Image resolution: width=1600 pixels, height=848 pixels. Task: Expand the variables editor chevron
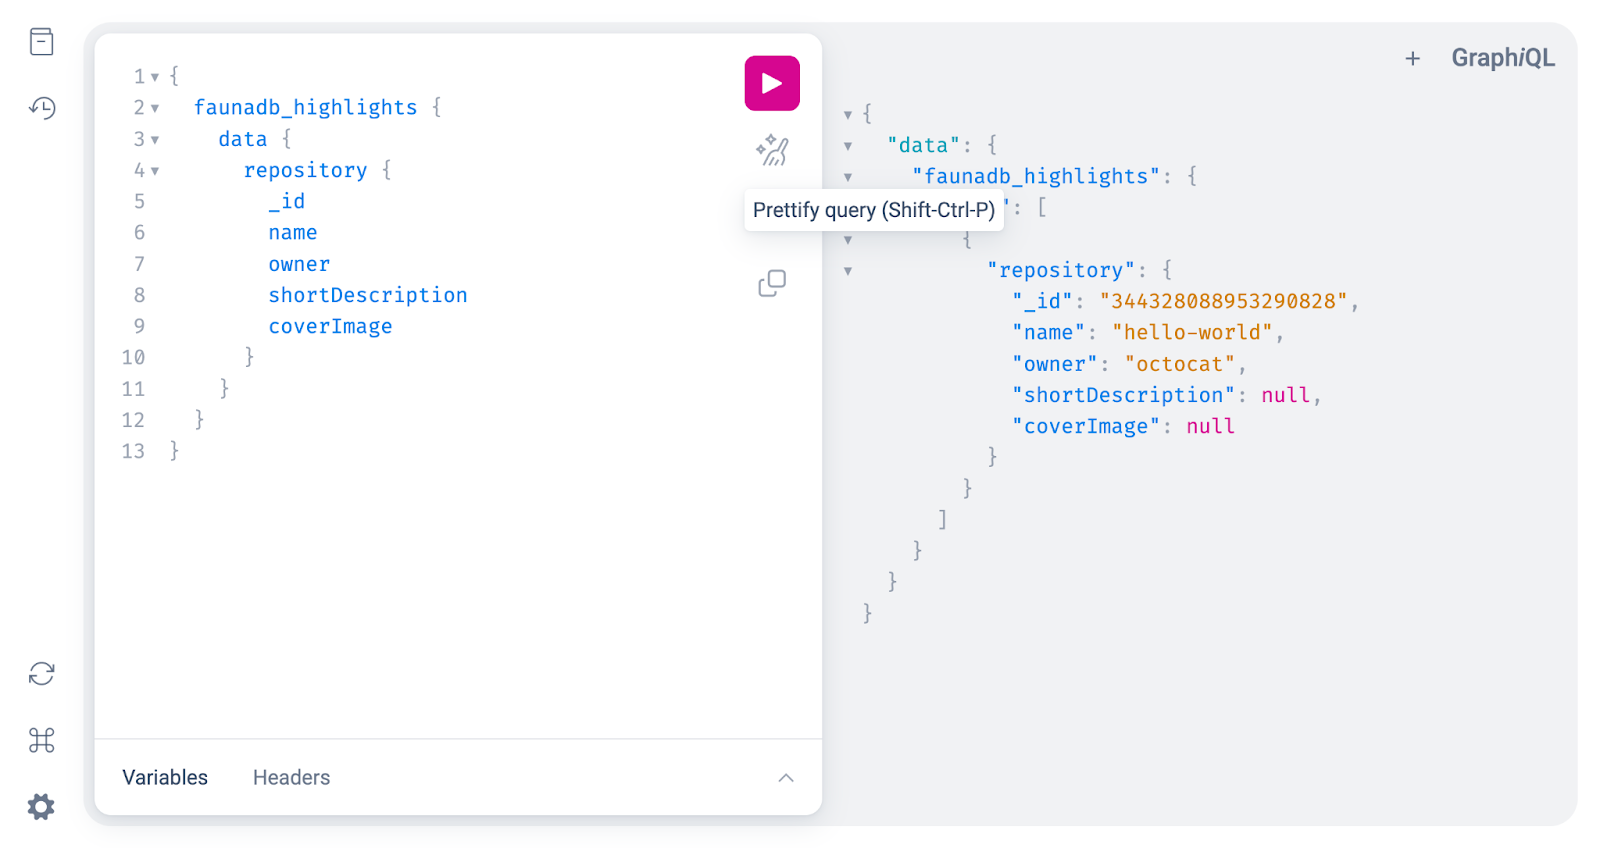(x=786, y=778)
